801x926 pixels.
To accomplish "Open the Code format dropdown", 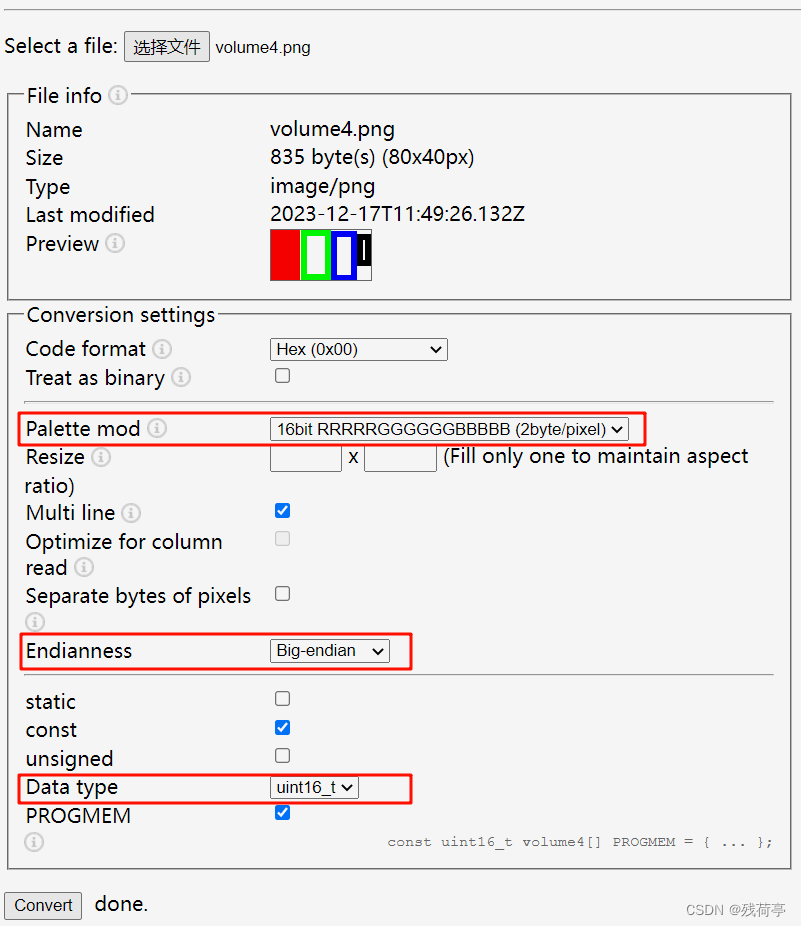I will pyautogui.click(x=358, y=350).
